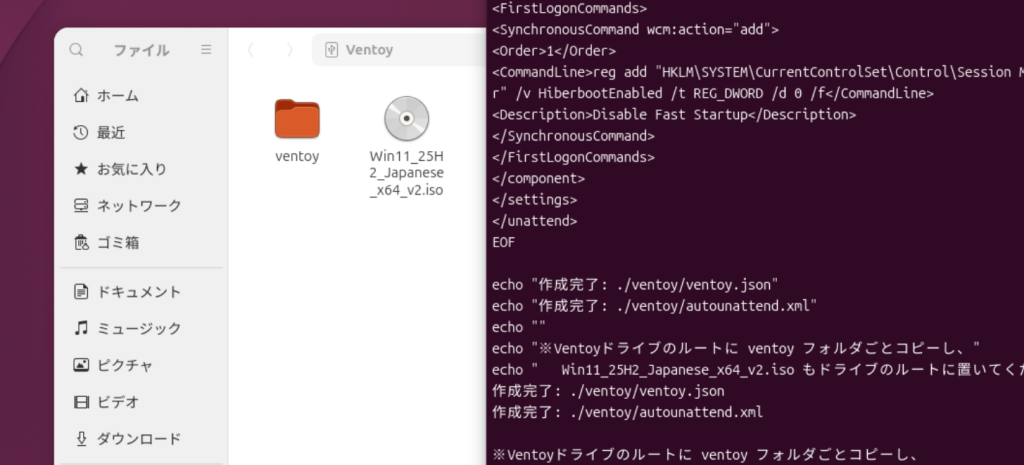This screenshot has width=1024, height=465.
Task: Click the home icon in the sidebar
Action: (x=81, y=96)
